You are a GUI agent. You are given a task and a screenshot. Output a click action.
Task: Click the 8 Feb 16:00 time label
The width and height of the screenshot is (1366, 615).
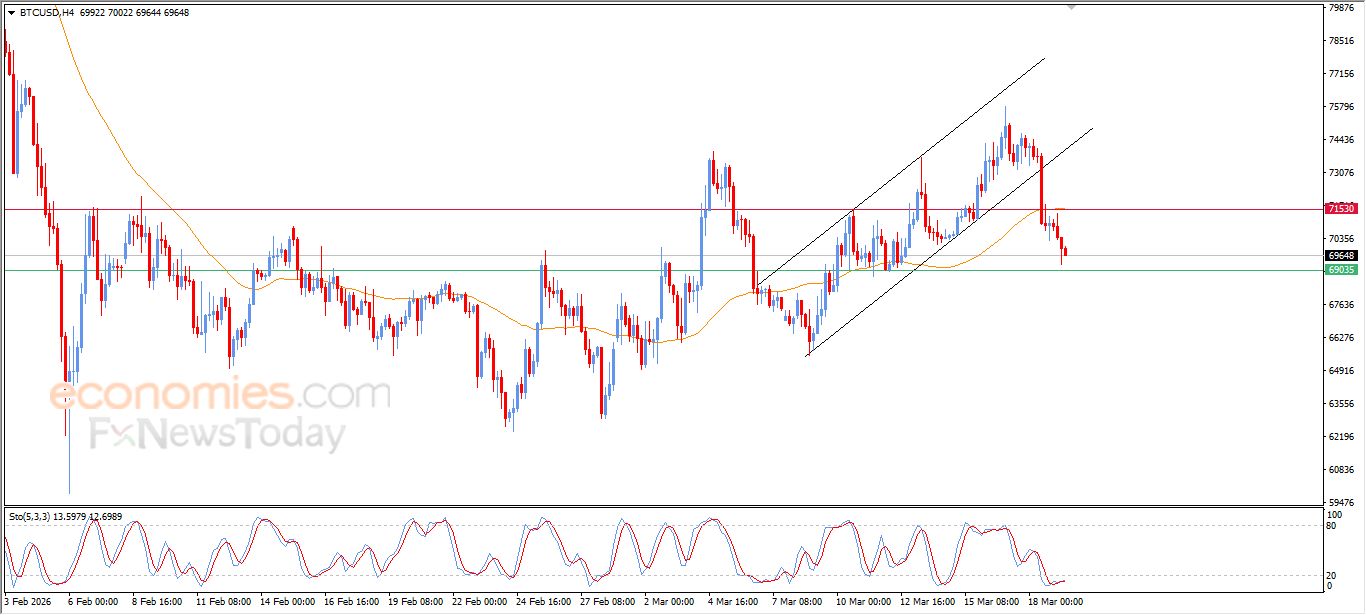pyautogui.click(x=157, y=602)
